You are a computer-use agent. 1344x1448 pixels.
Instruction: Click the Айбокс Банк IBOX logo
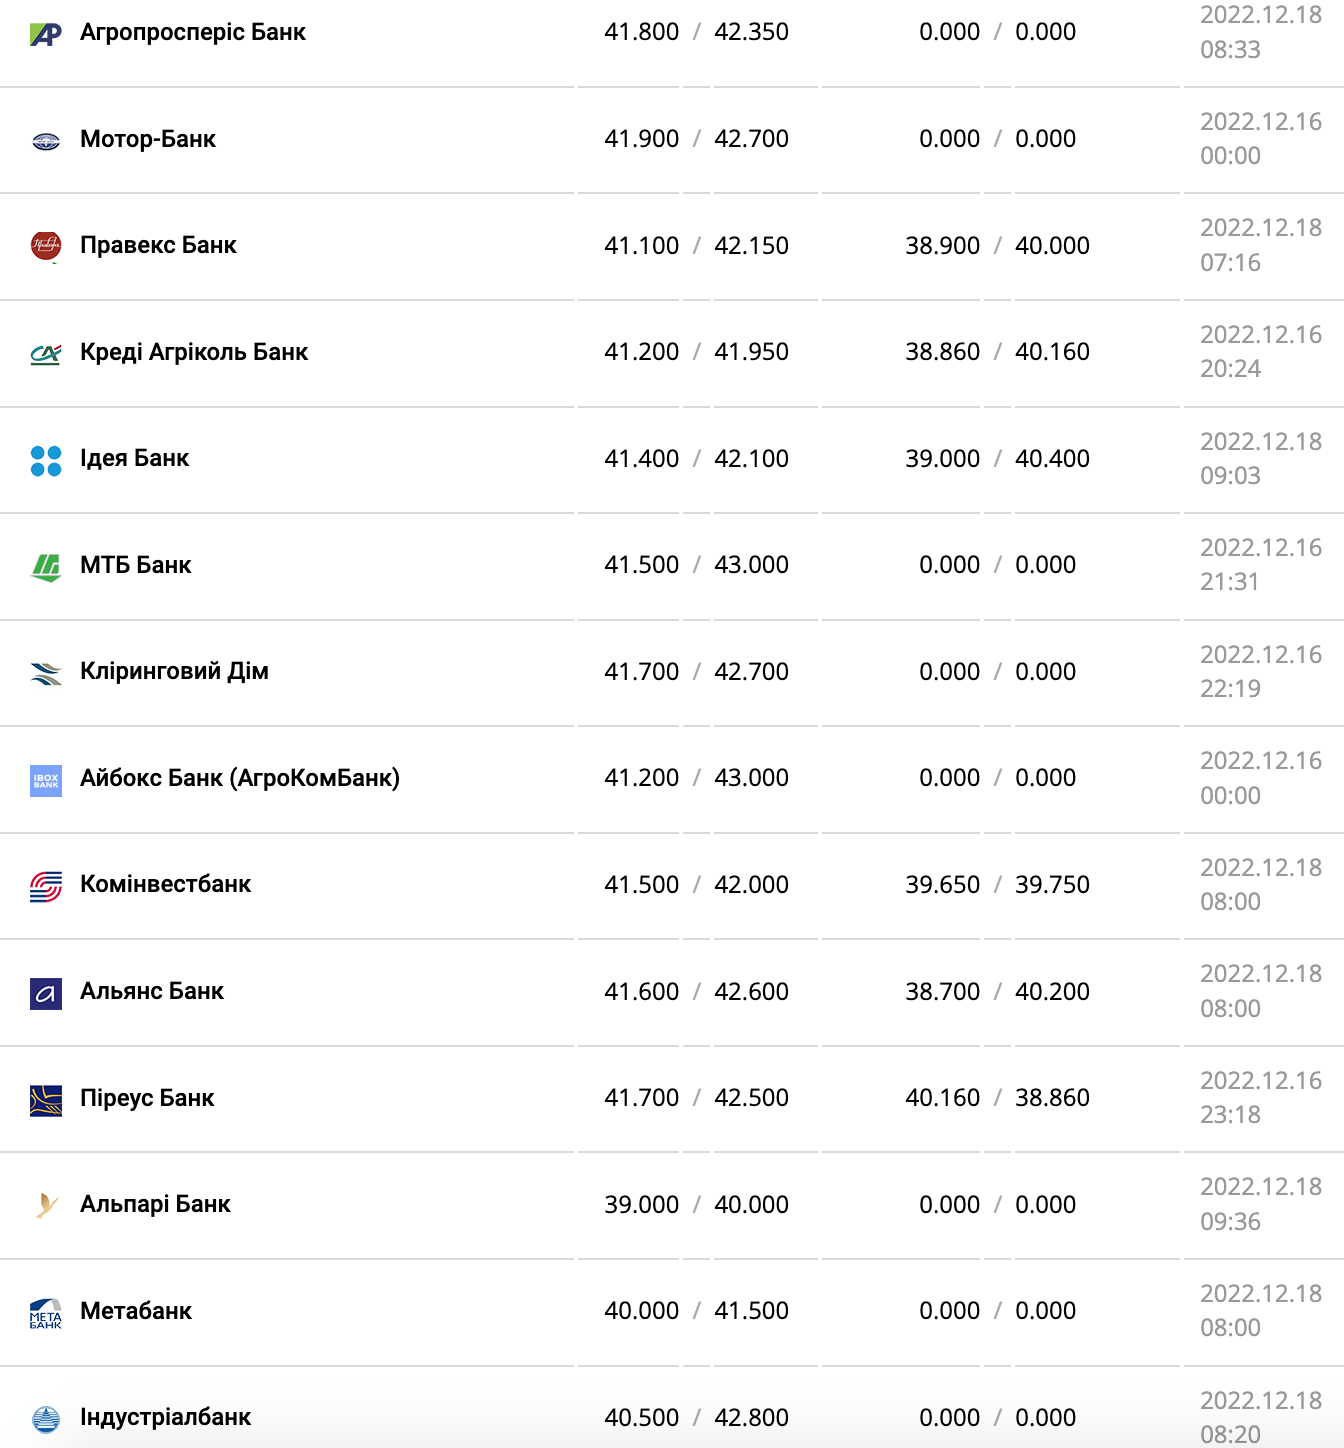(x=46, y=780)
